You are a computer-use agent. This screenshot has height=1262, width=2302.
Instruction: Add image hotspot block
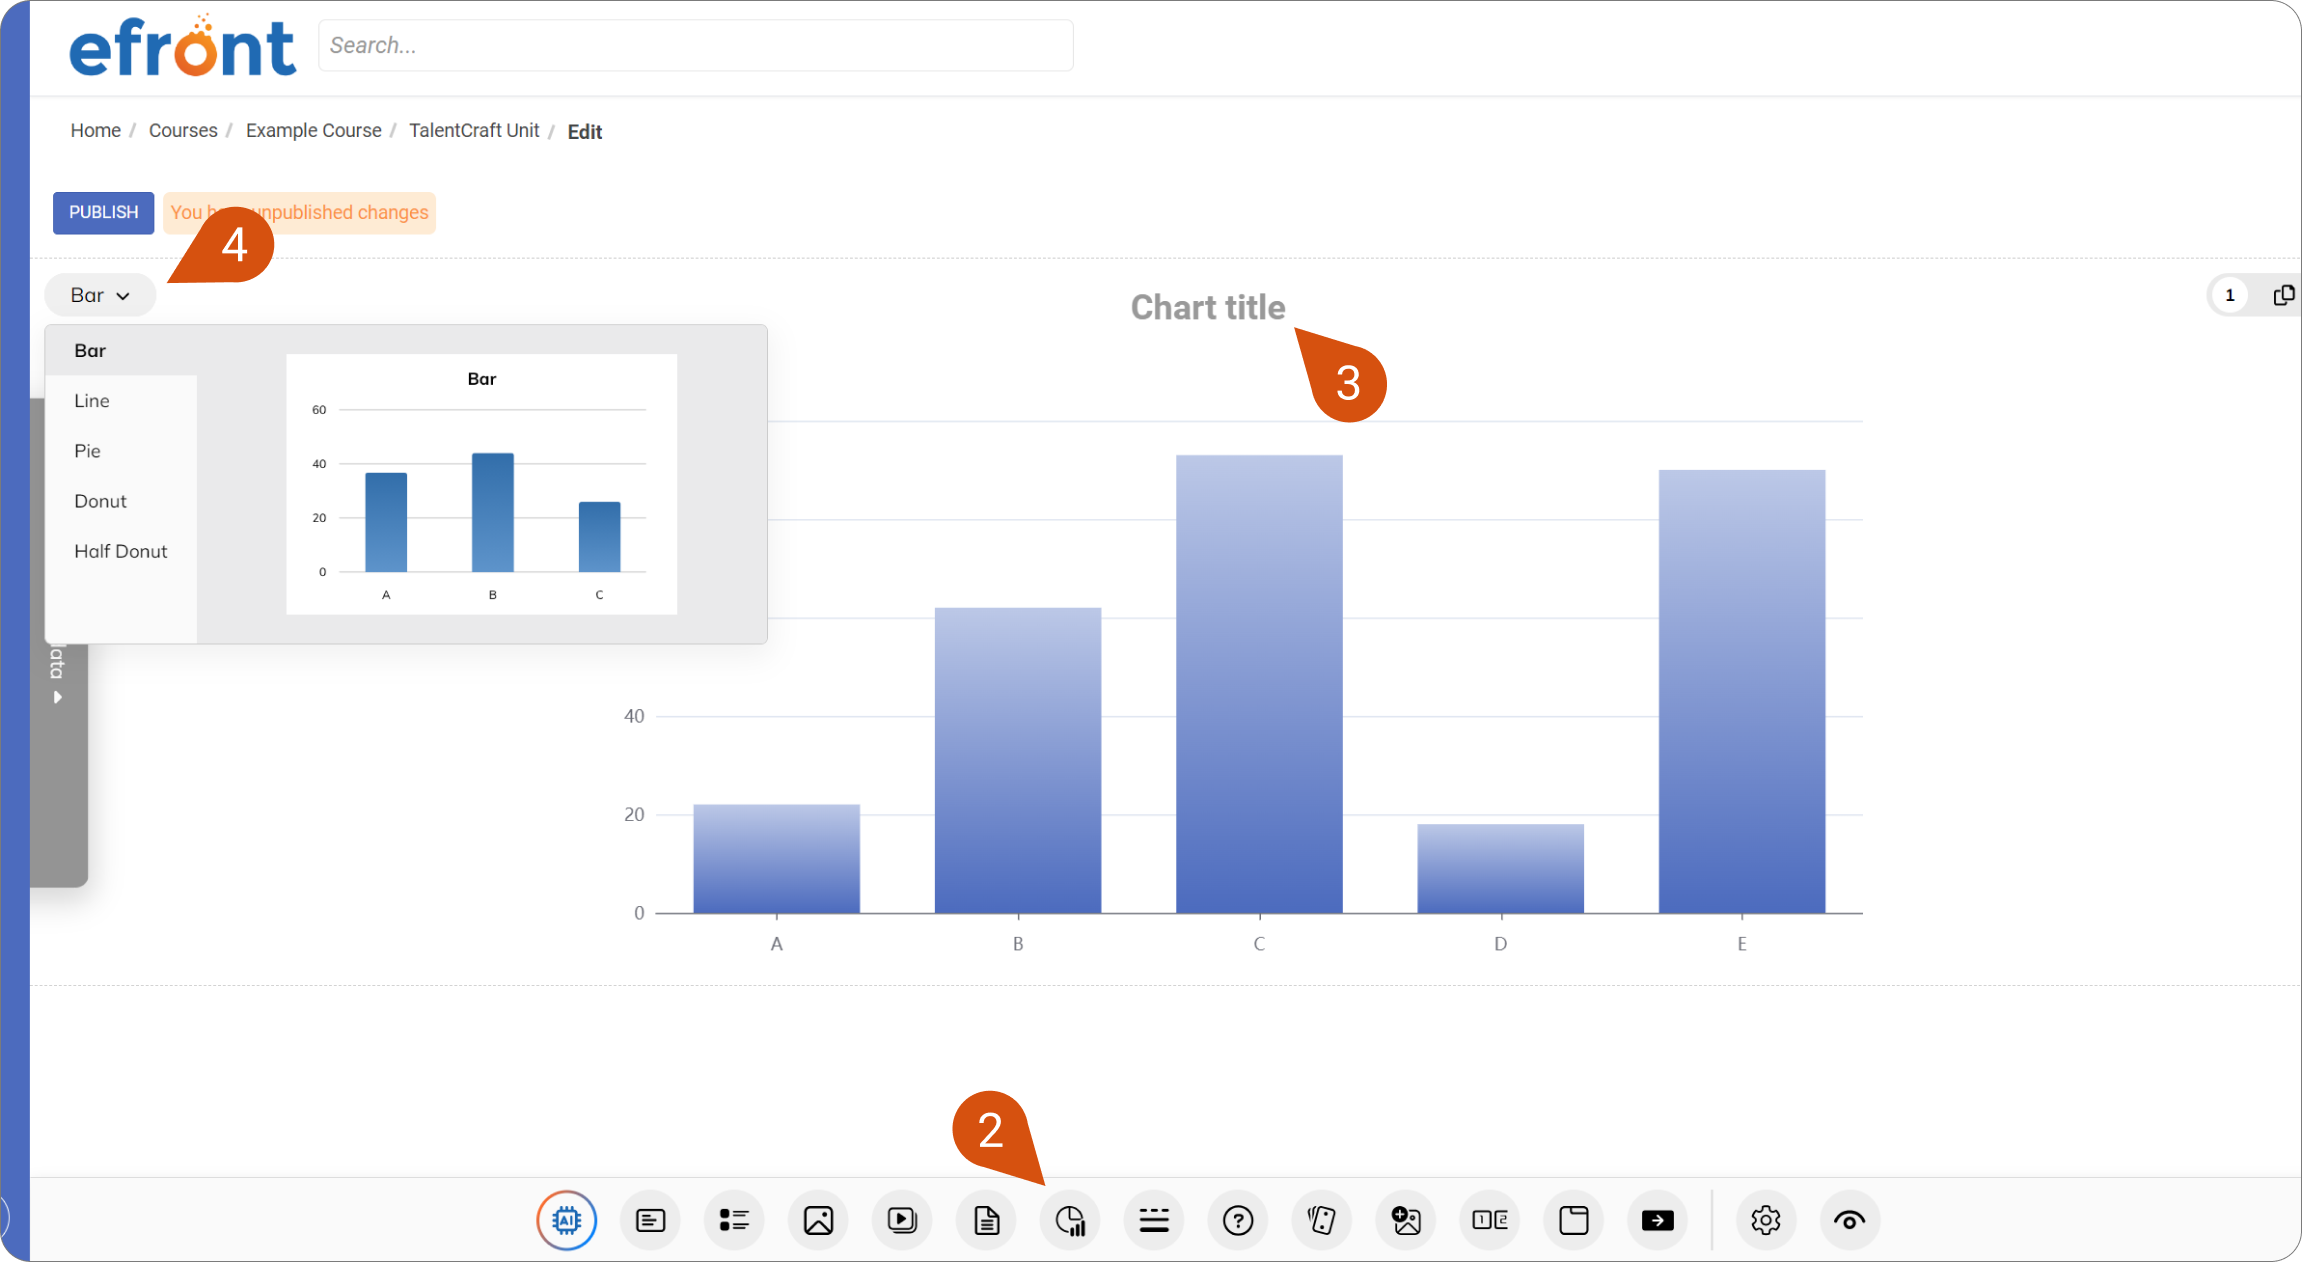pos(1406,1220)
